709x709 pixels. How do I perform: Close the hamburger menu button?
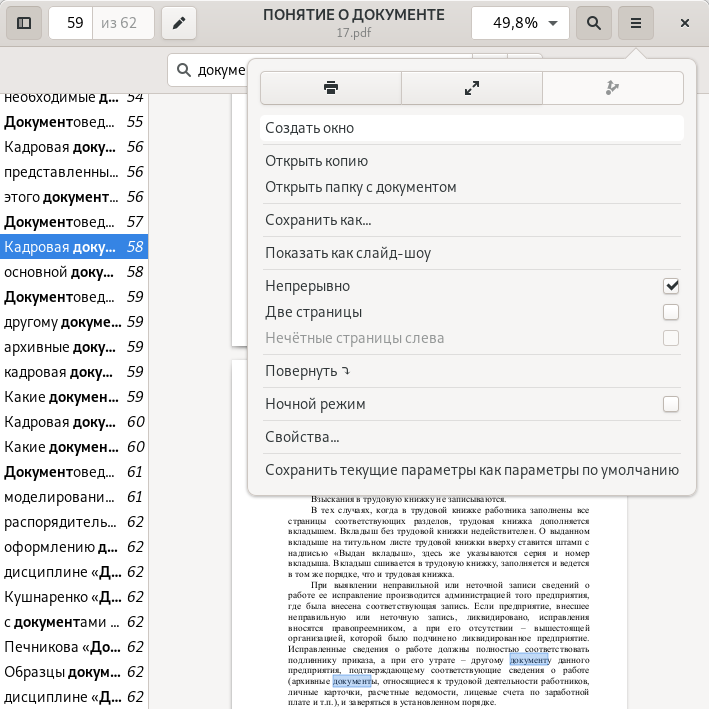tap(635, 23)
